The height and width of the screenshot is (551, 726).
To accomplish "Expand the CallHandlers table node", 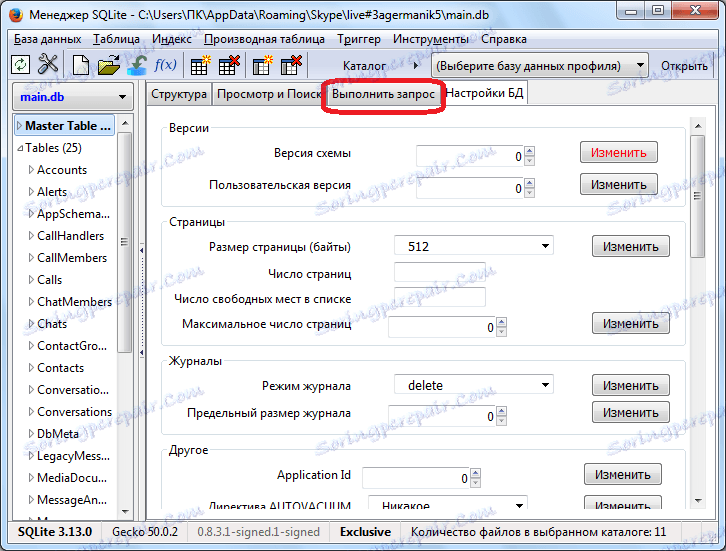I will (31, 236).
